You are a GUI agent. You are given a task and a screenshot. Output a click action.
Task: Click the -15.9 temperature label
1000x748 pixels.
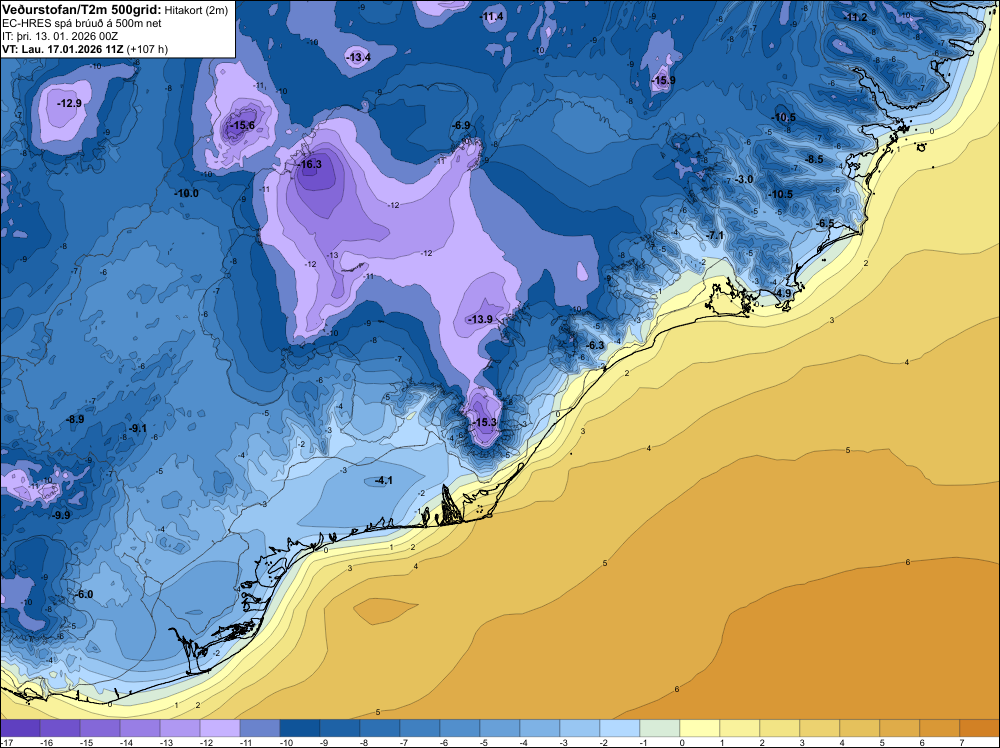coord(664,80)
